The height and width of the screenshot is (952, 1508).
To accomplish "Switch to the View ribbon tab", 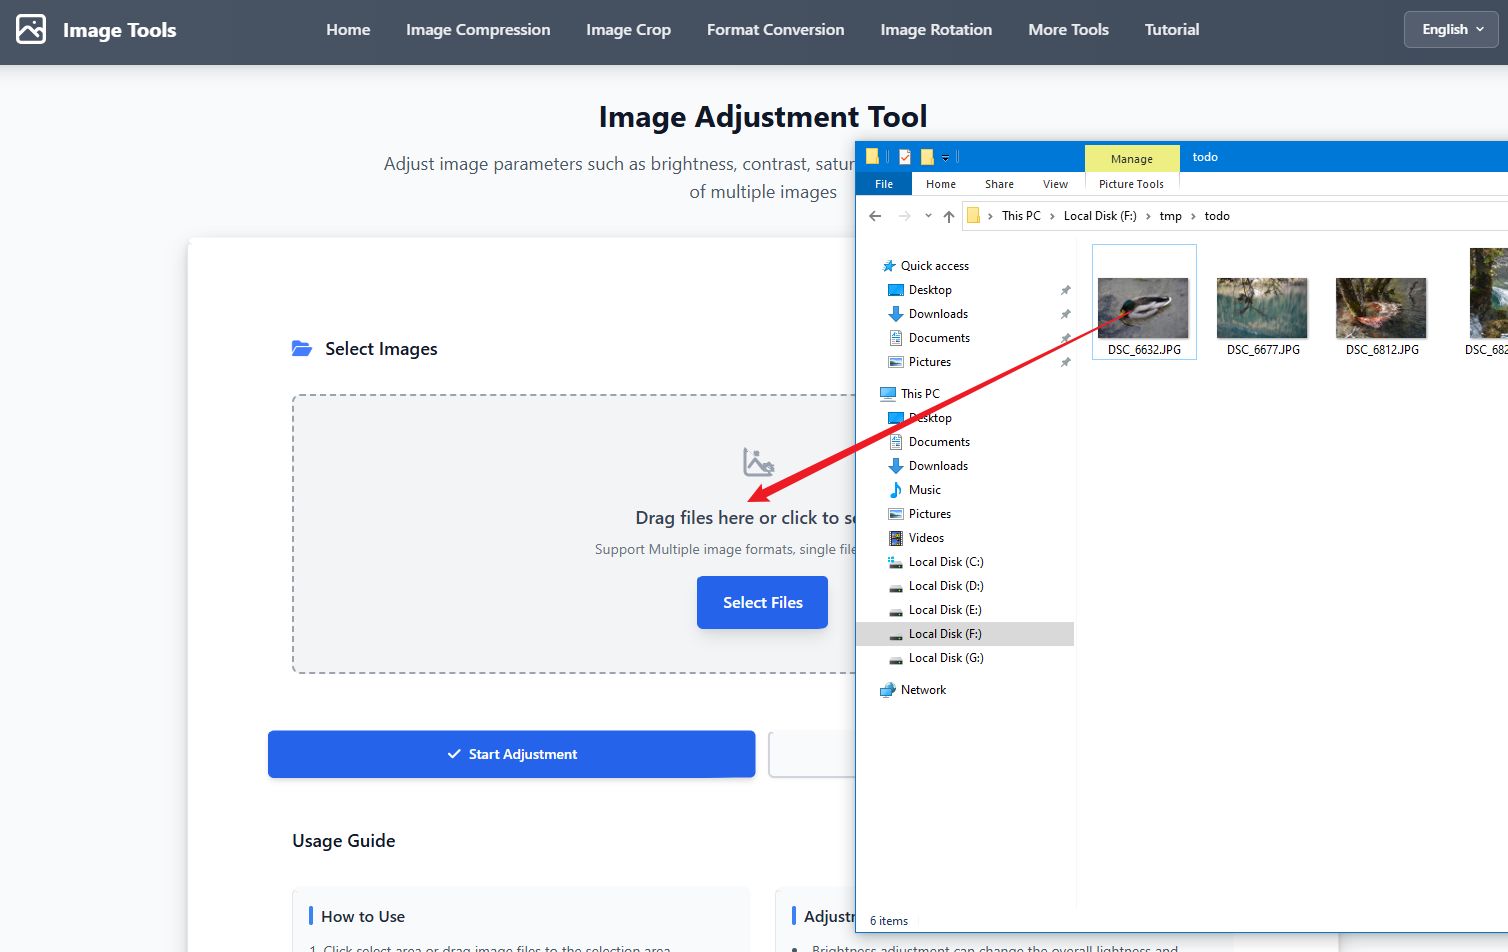I will (x=1055, y=184).
